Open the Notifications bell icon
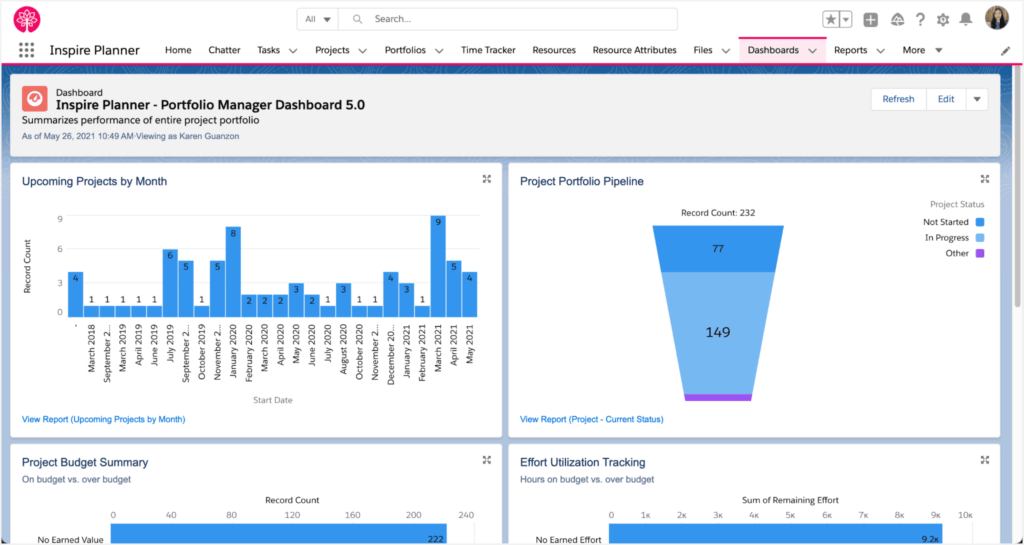The image size is (1024, 545). (966, 20)
